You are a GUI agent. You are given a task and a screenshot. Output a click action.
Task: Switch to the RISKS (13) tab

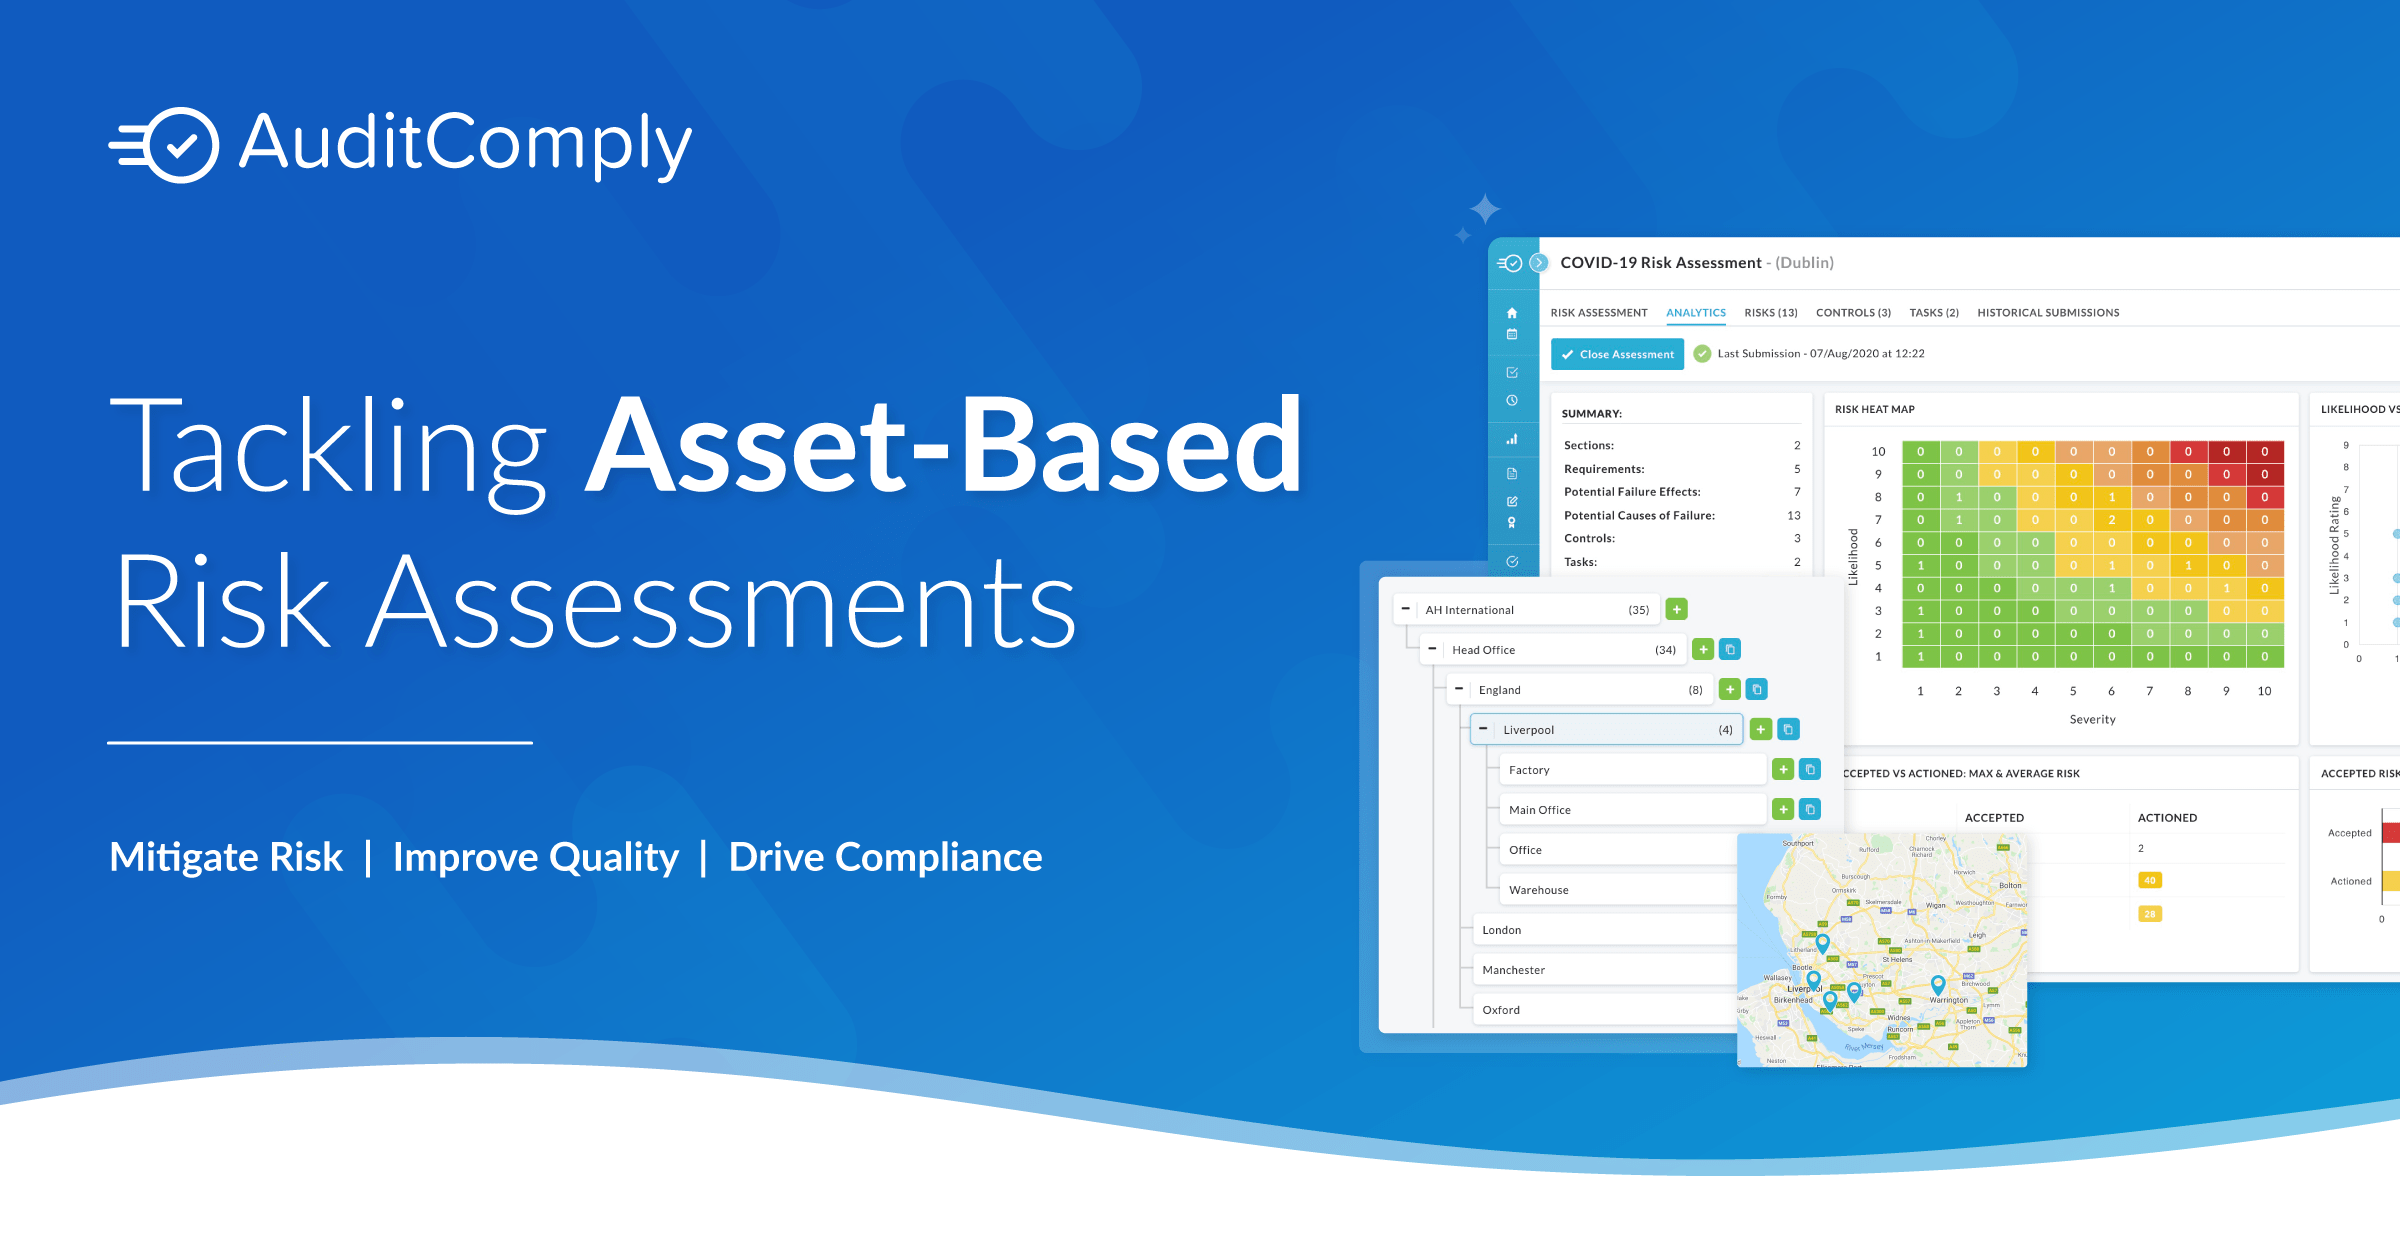pyautogui.click(x=1770, y=312)
